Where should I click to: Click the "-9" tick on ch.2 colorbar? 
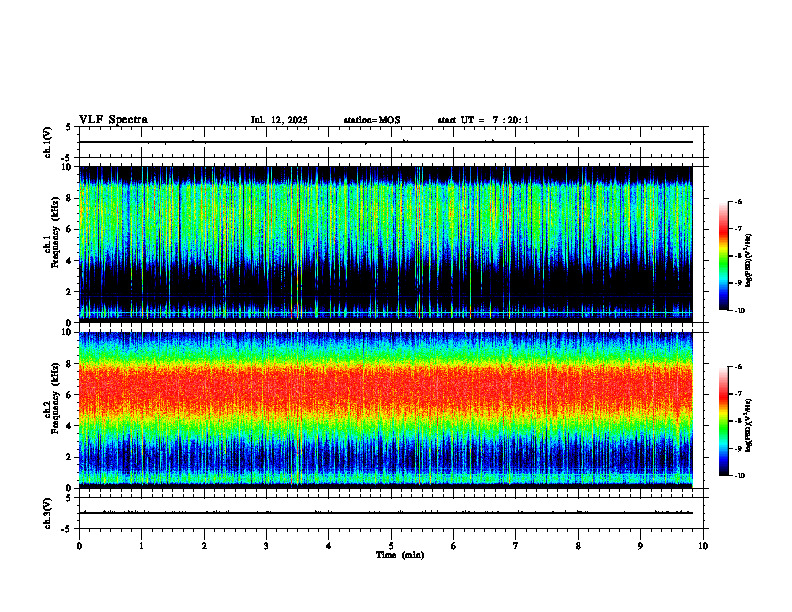(x=738, y=448)
